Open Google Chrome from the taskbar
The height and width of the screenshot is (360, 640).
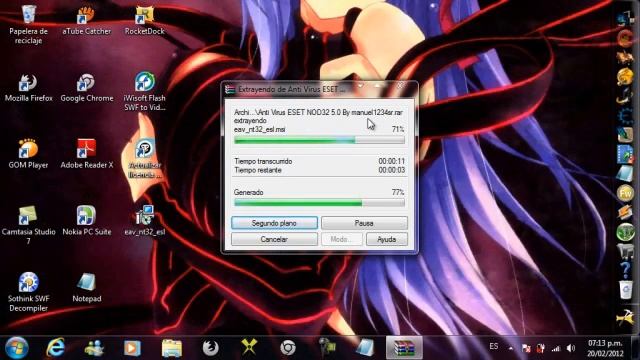coord(288,348)
